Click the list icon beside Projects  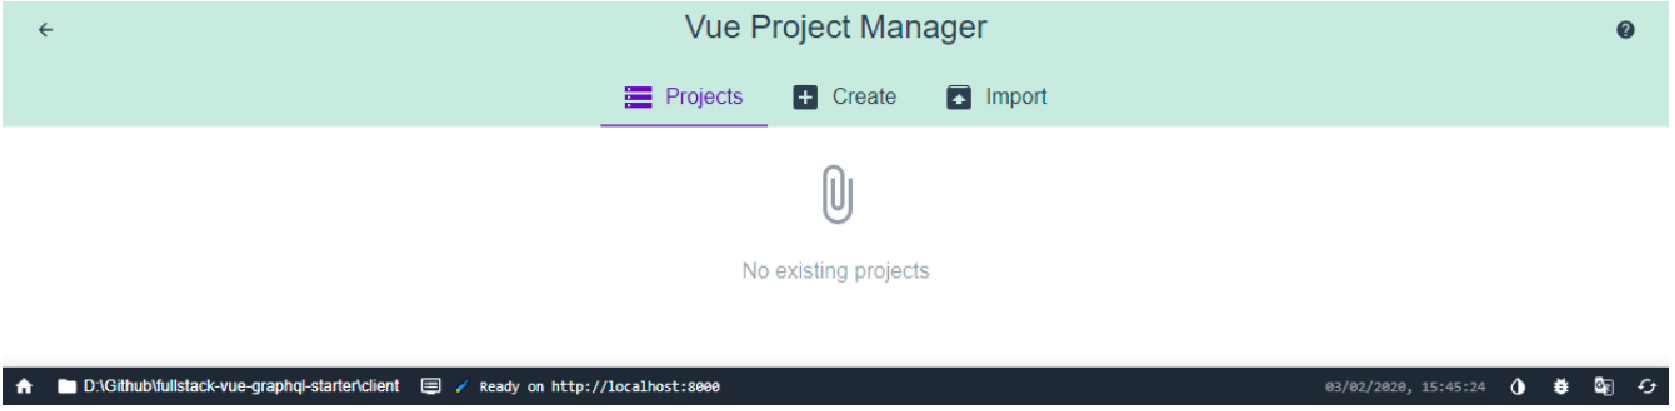pyautogui.click(x=638, y=97)
